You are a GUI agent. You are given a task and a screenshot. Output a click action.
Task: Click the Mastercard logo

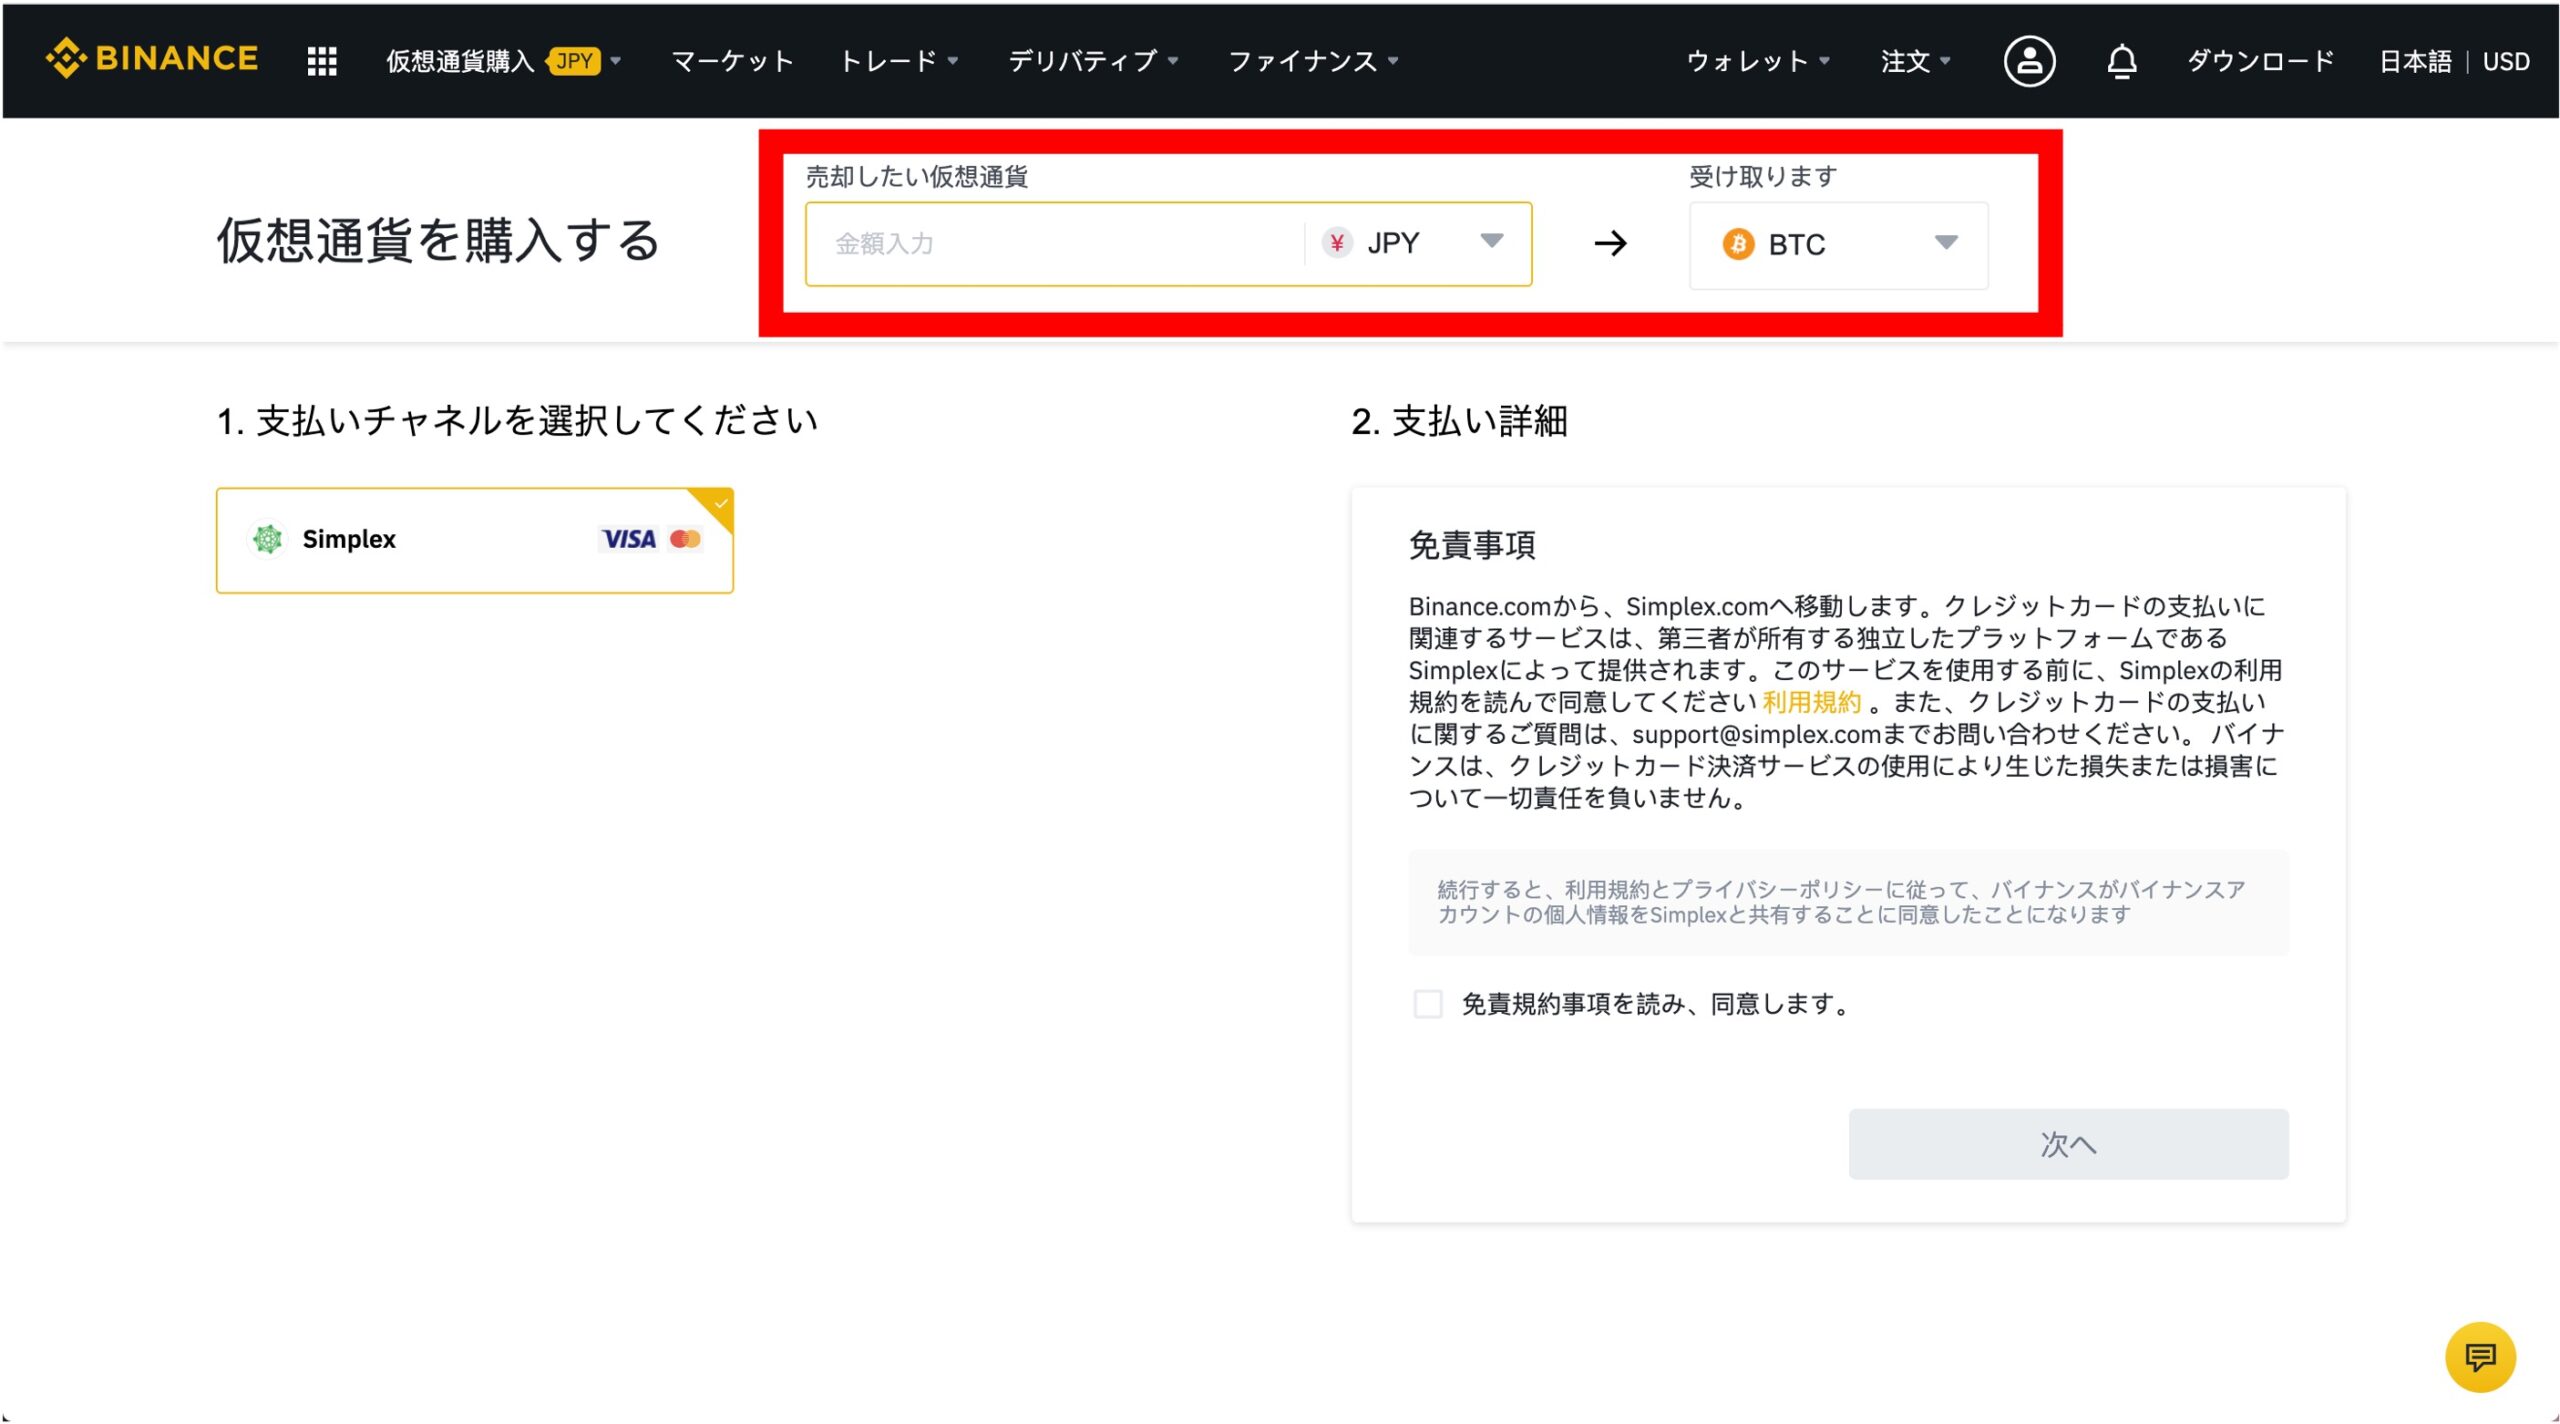[x=685, y=539]
